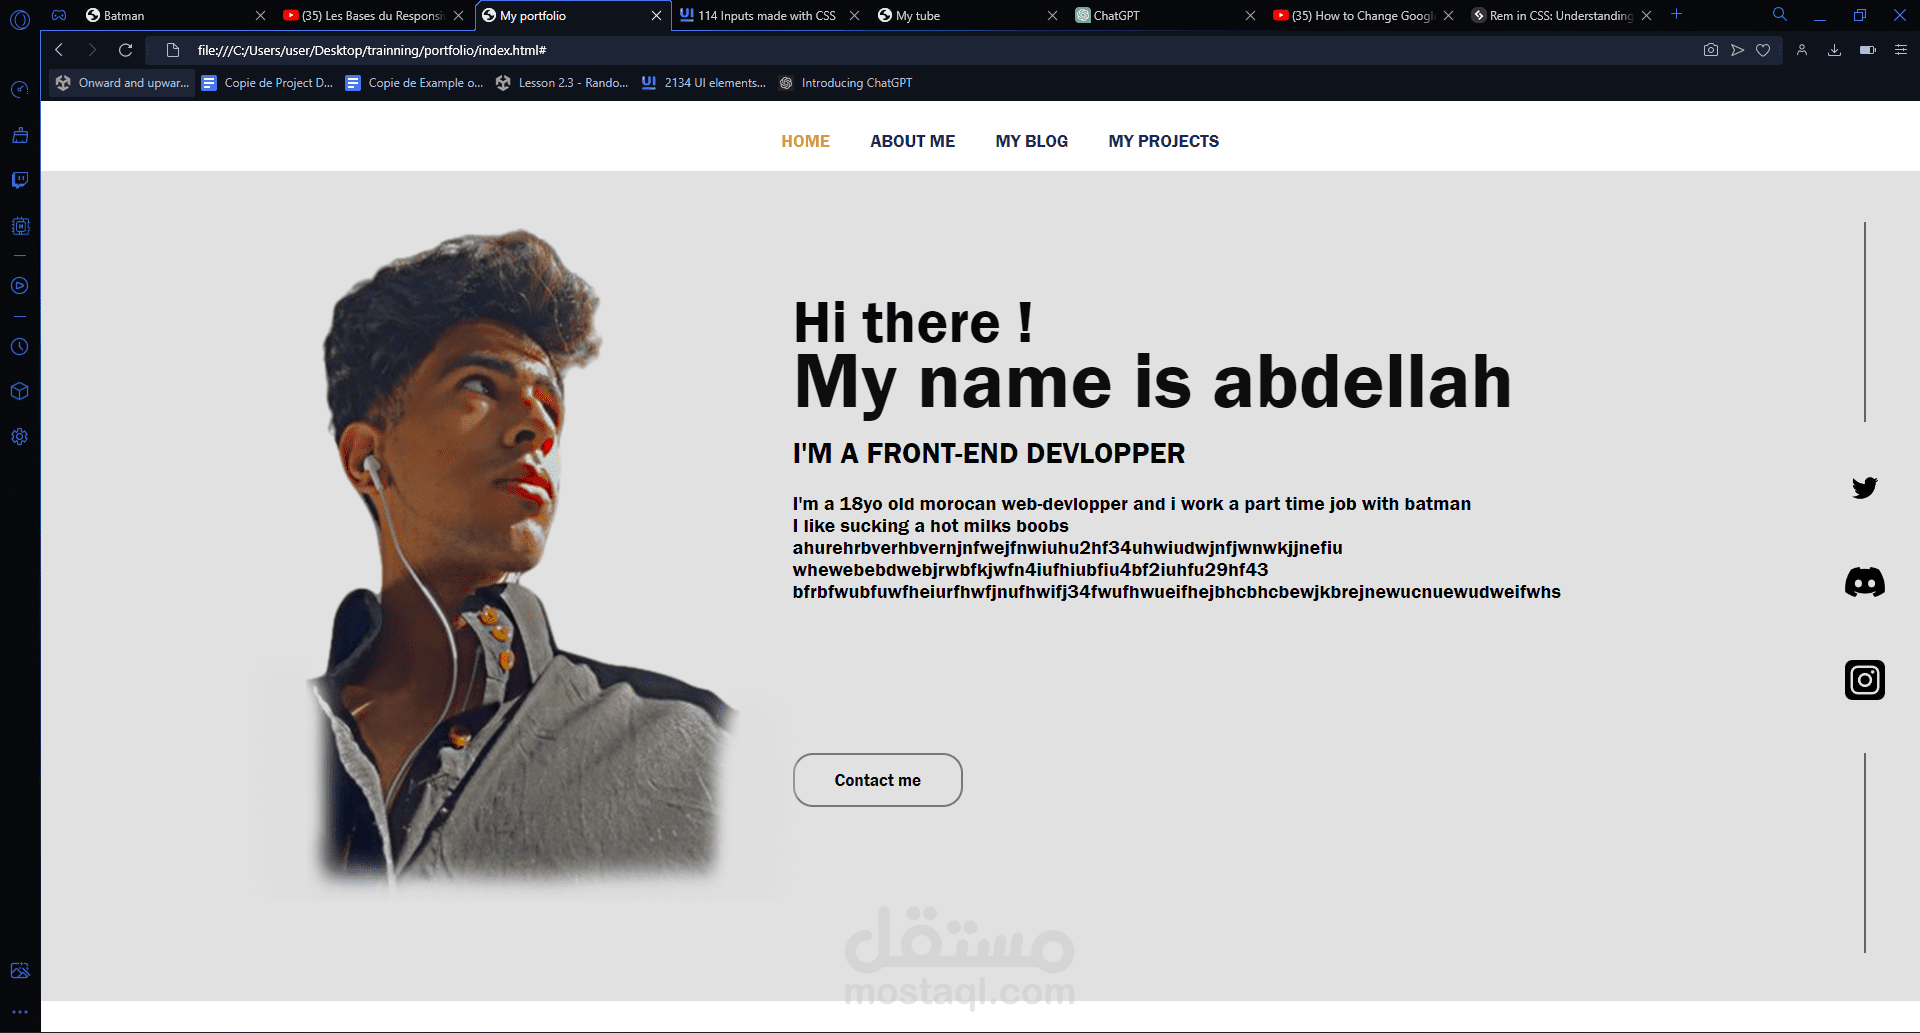This screenshot has width=1920, height=1033.
Task: Click the Contact me button
Action: [877, 780]
